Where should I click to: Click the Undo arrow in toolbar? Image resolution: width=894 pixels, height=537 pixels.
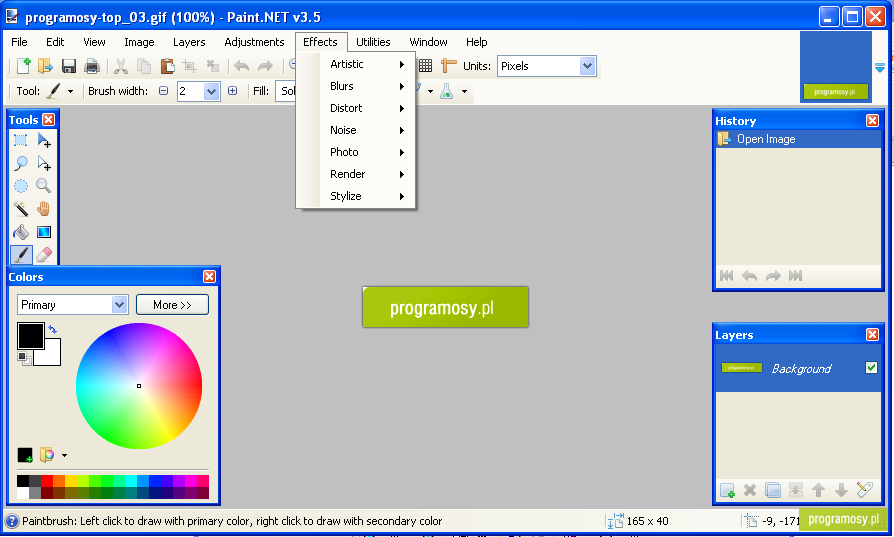[x=242, y=66]
